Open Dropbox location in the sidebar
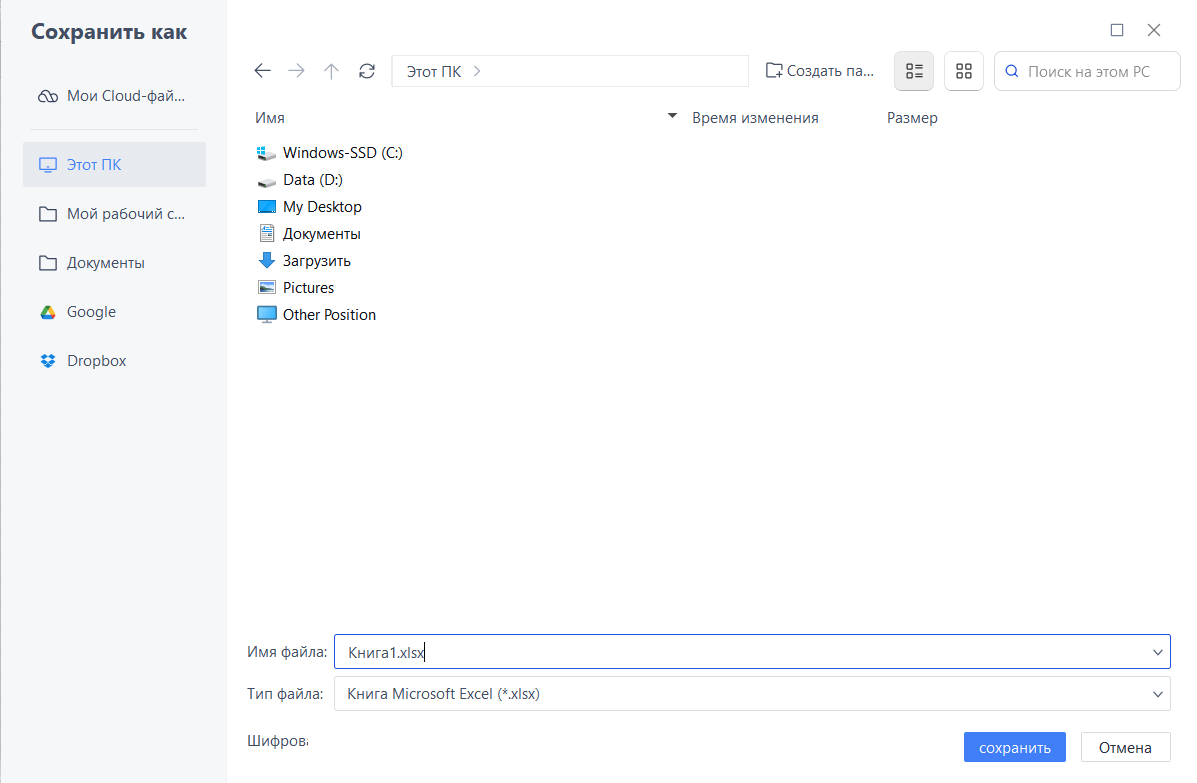1197x783 pixels. (x=96, y=361)
